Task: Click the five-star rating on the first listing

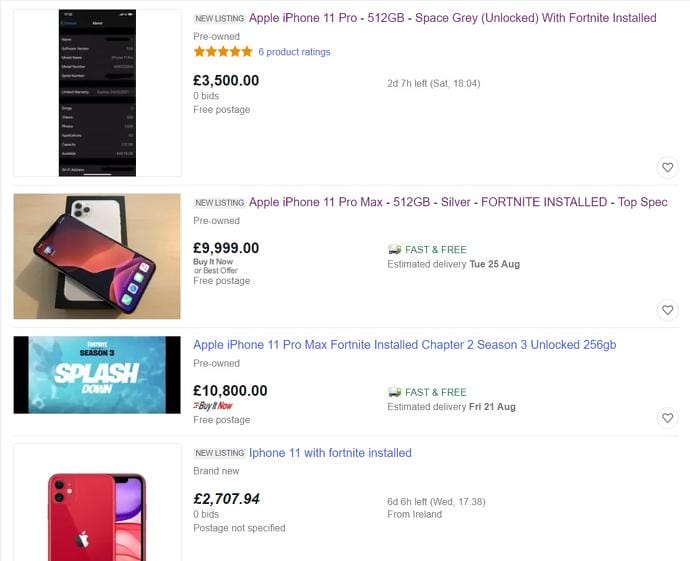Action: tap(222, 52)
